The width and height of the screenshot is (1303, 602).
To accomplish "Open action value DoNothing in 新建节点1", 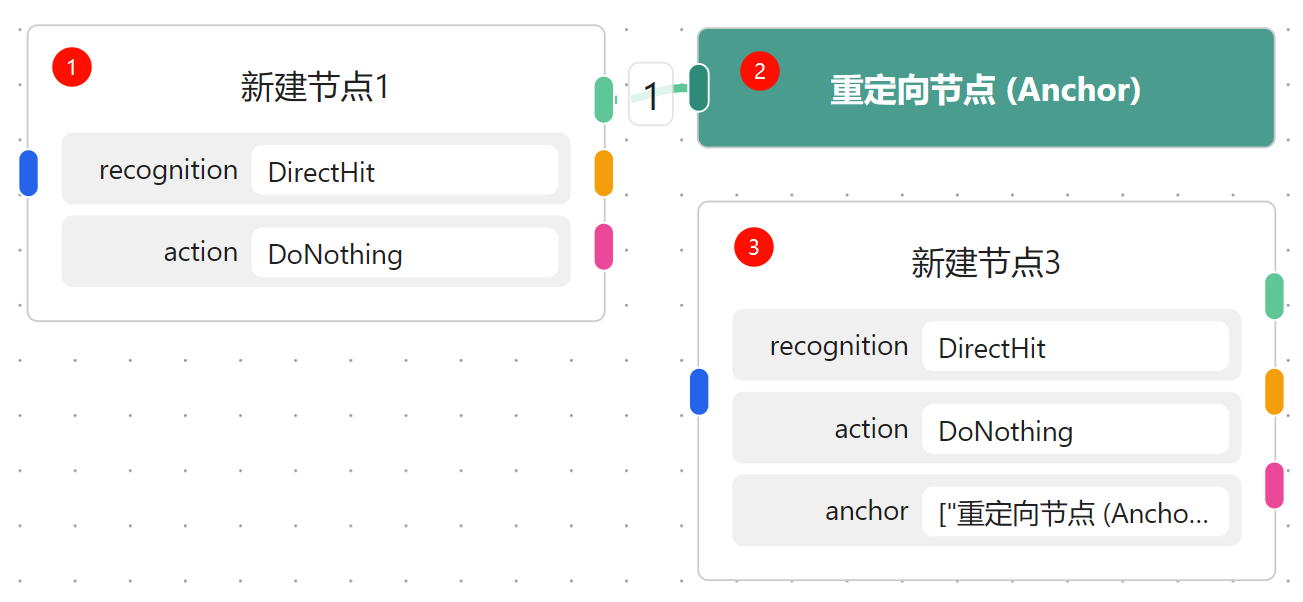I will tap(404, 253).
